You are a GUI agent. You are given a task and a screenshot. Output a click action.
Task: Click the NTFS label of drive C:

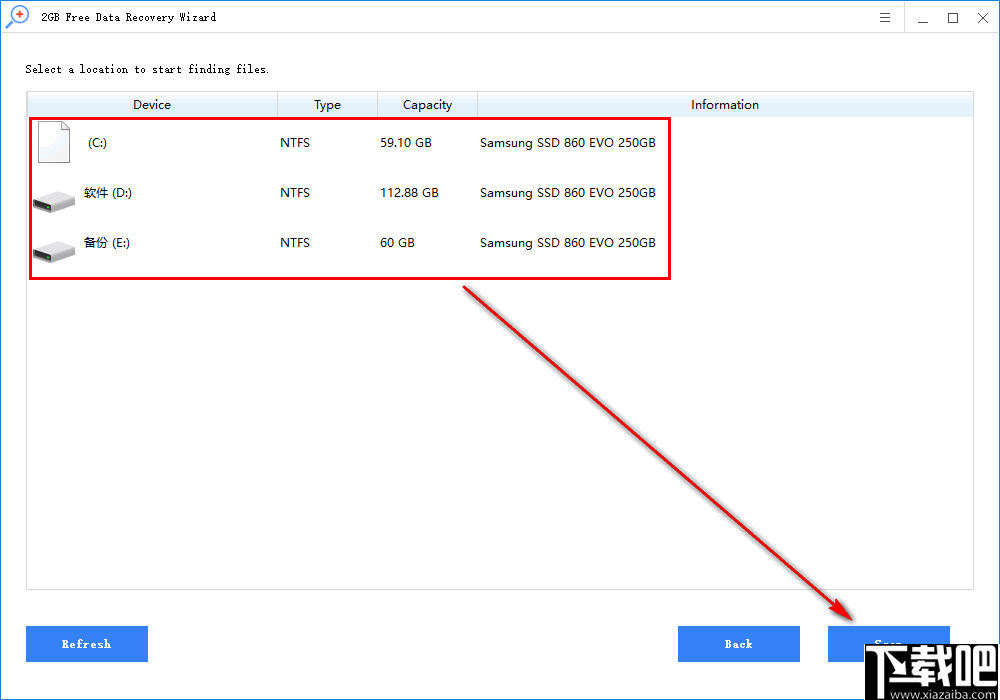point(294,142)
